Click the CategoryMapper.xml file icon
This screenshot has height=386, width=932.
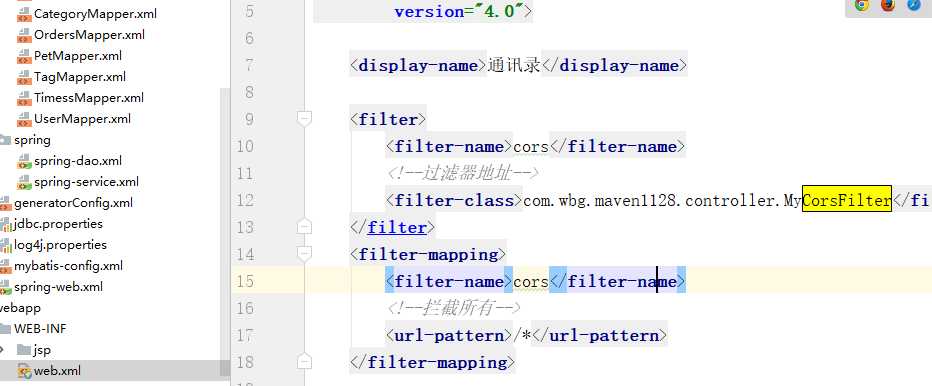coord(24,14)
